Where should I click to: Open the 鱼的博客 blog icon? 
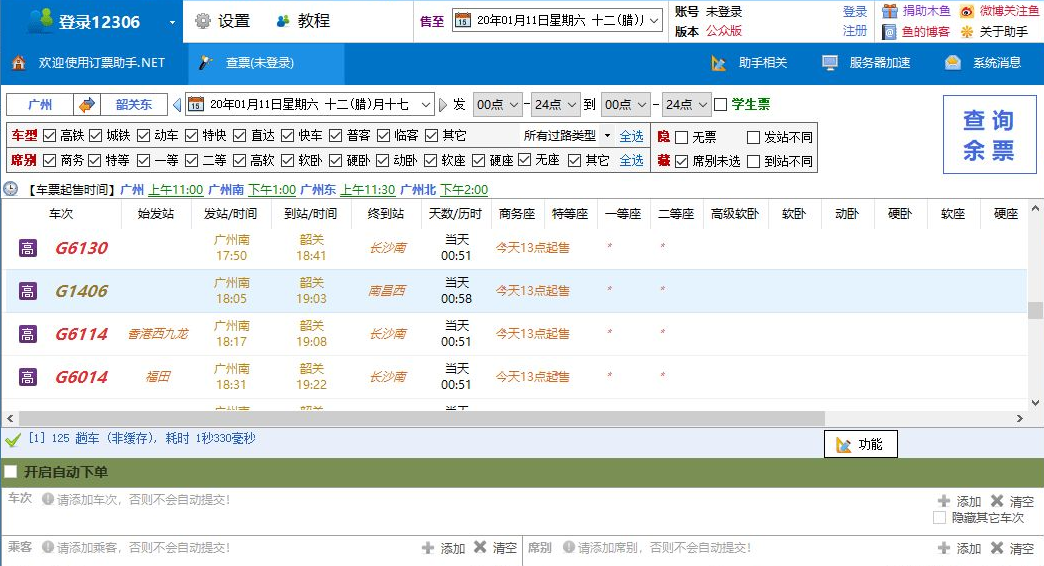point(890,31)
